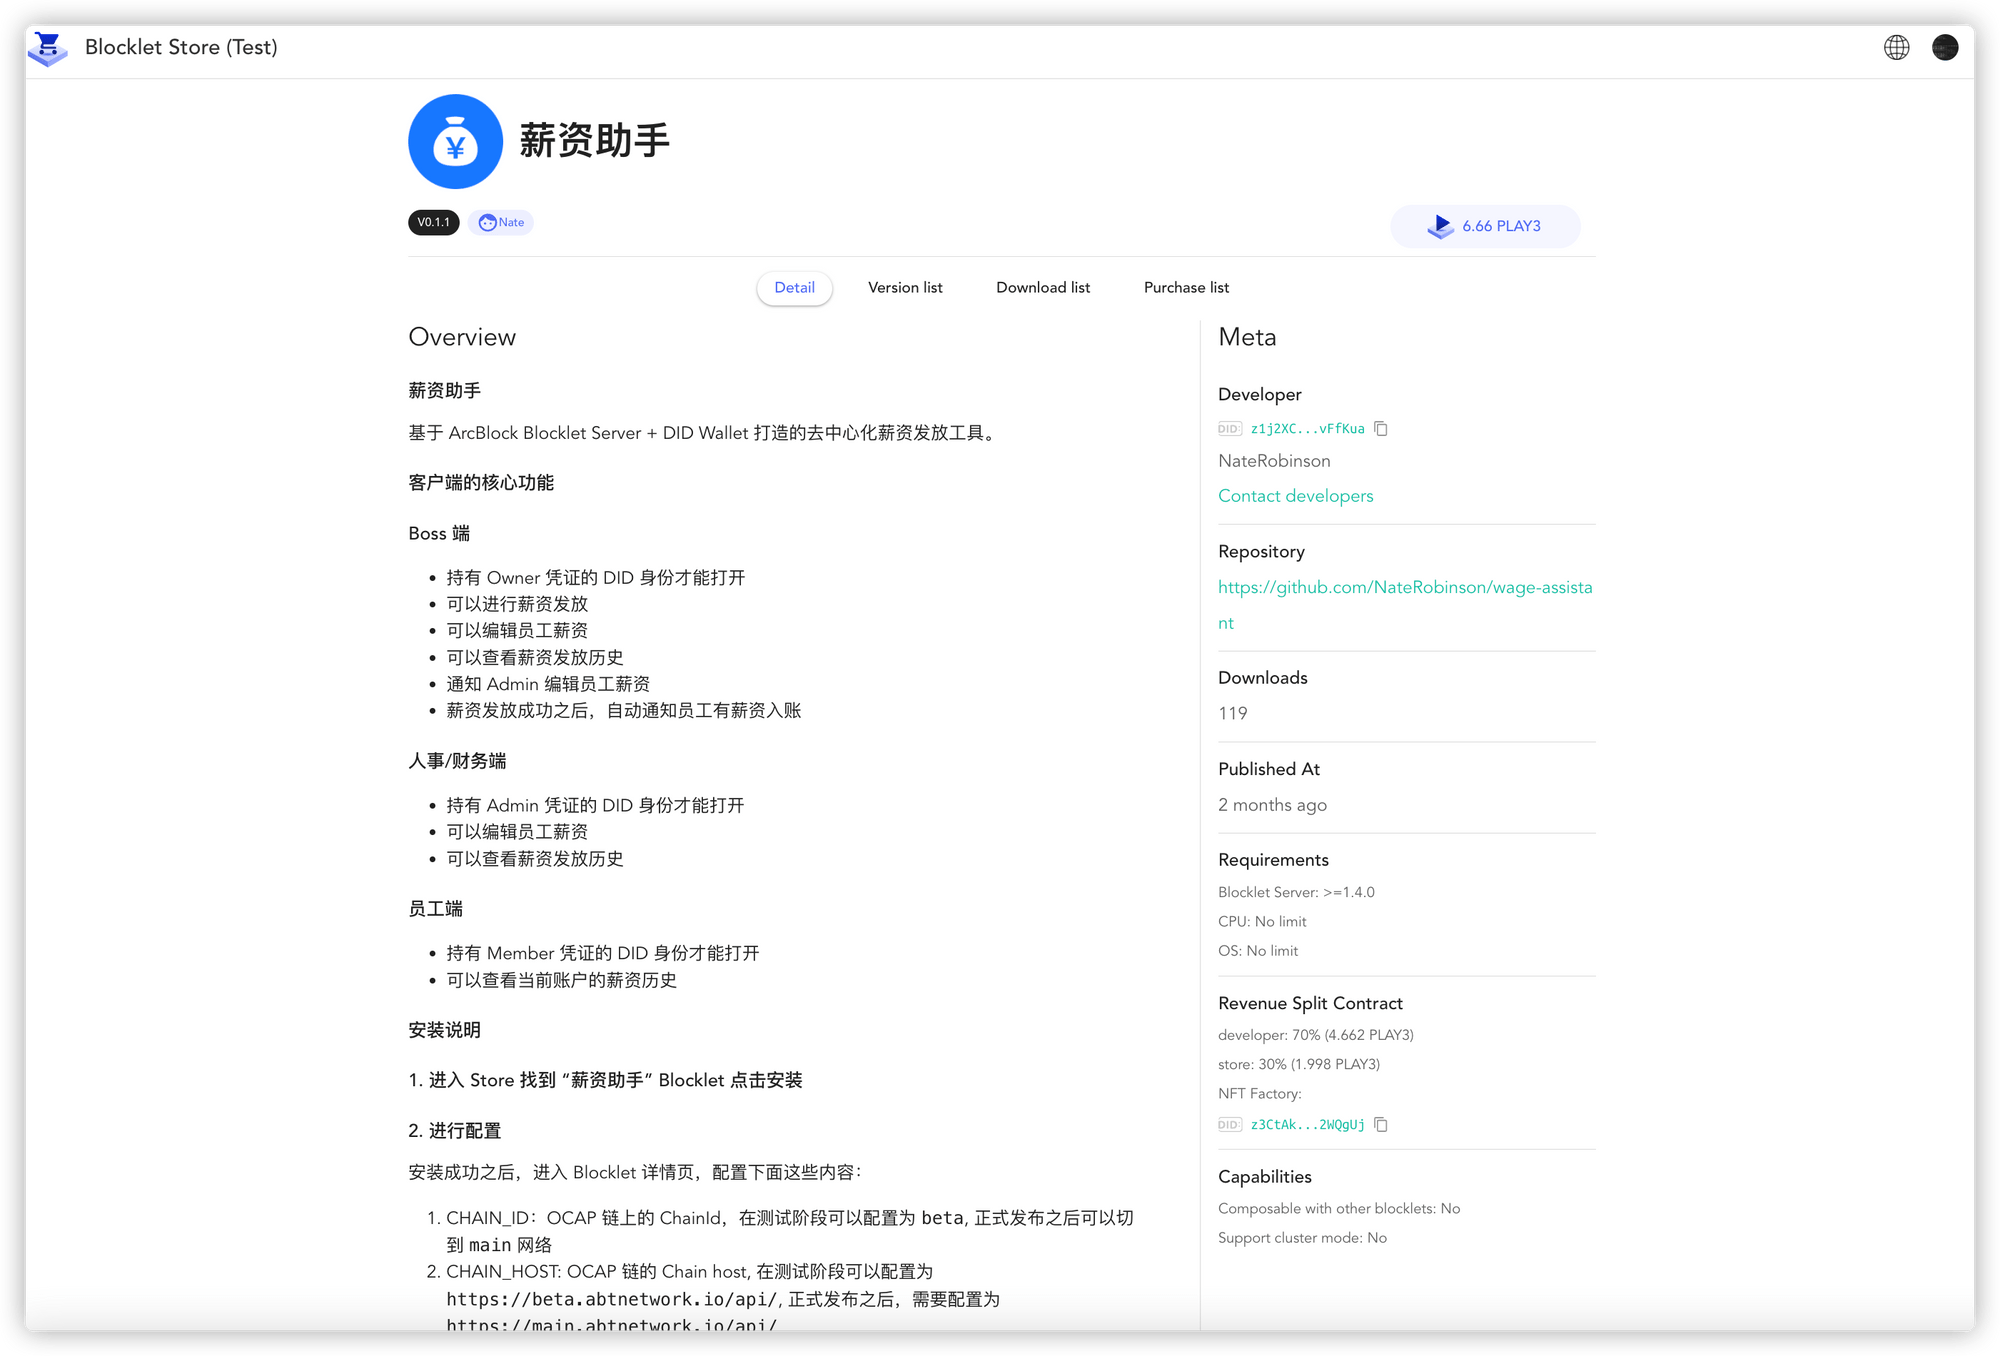This screenshot has height=1356, width=2000.
Task: Click the Meta heading
Action: (1247, 337)
